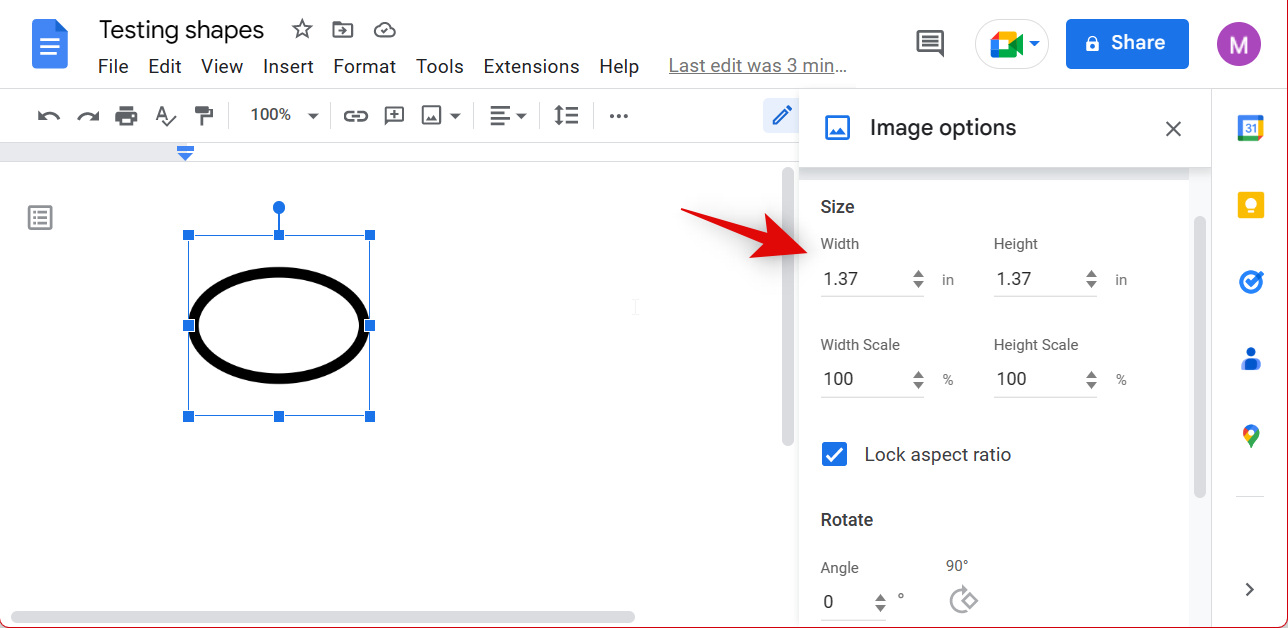Click the Share button
The image size is (1288, 628).
pos(1127,44)
